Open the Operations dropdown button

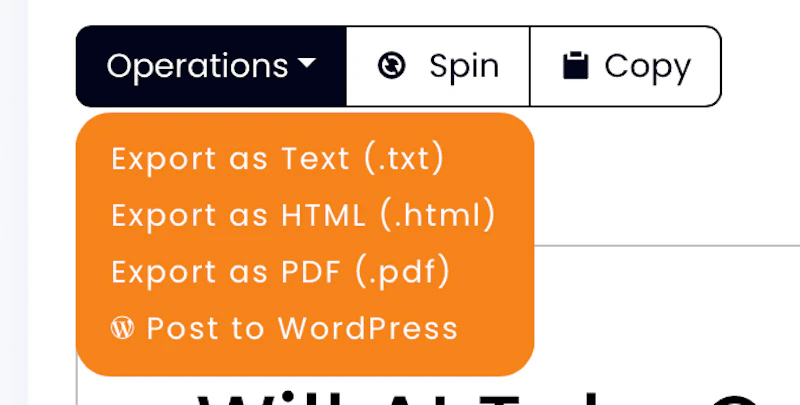[x=211, y=66]
